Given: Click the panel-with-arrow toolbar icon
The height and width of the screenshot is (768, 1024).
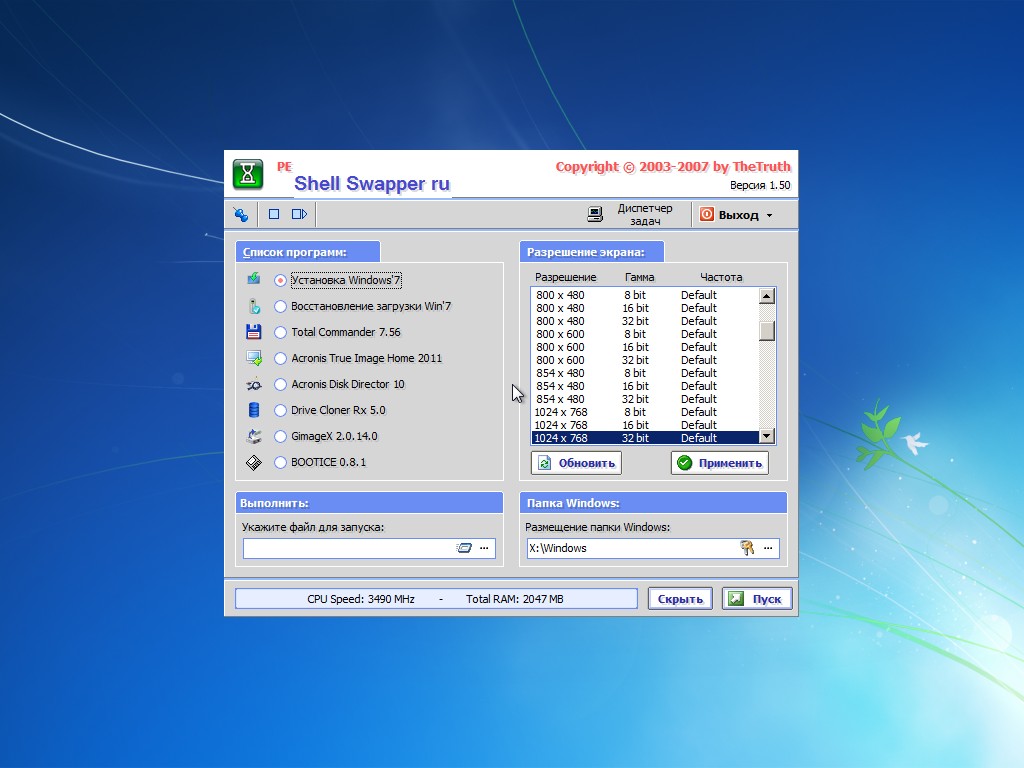Looking at the screenshot, I should click(x=299, y=214).
